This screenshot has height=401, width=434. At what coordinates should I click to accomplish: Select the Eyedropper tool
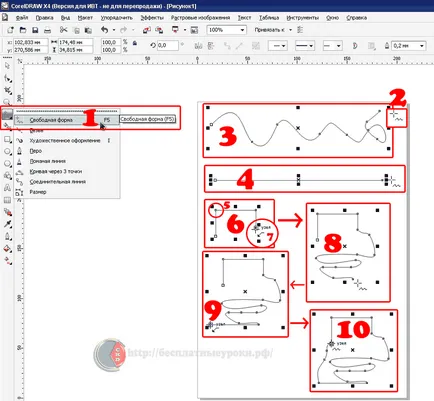pyautogui.click(x=7, y=224)
